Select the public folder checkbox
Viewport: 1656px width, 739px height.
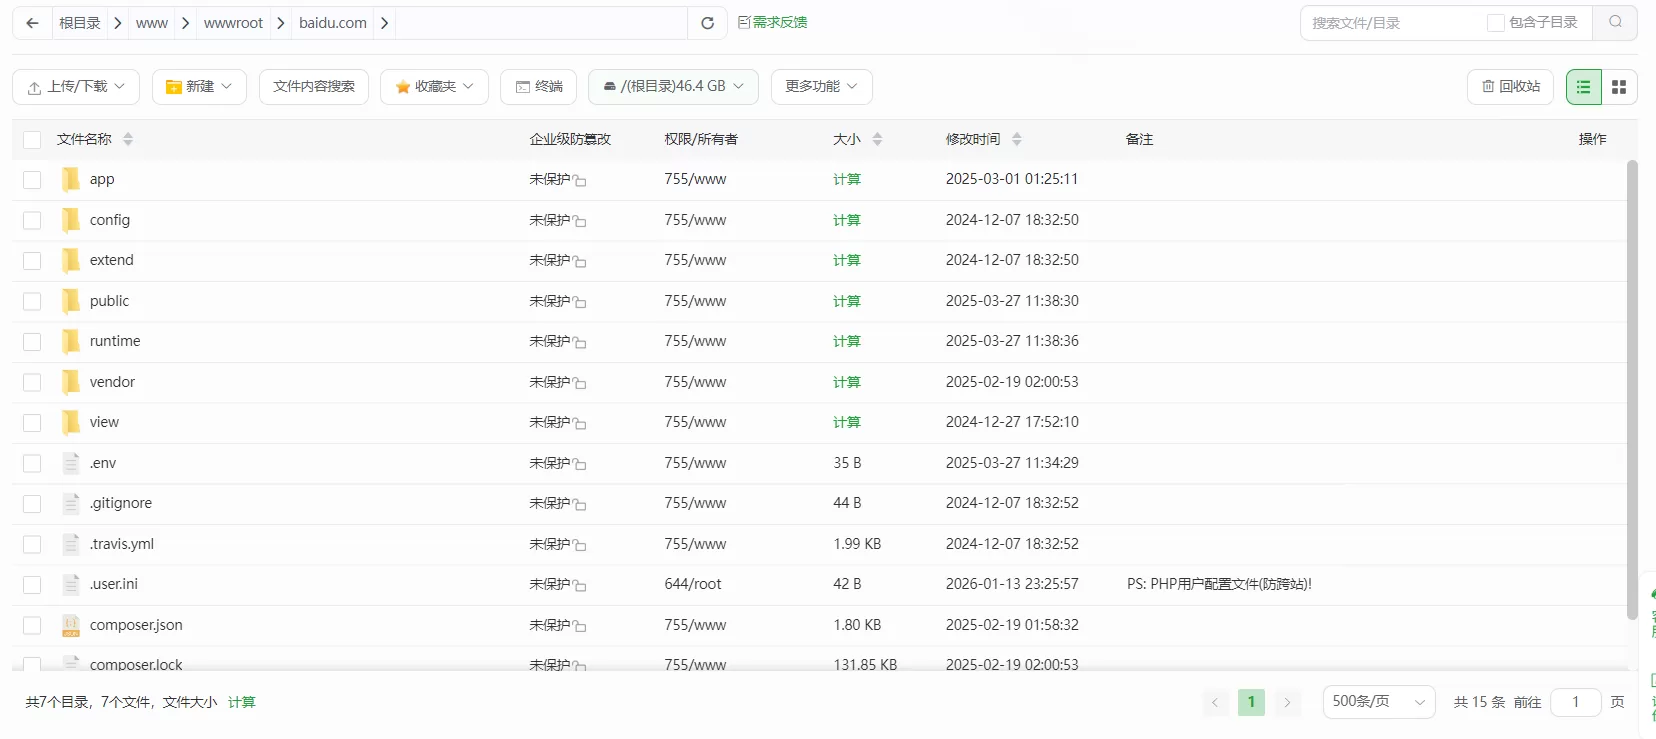32,302
